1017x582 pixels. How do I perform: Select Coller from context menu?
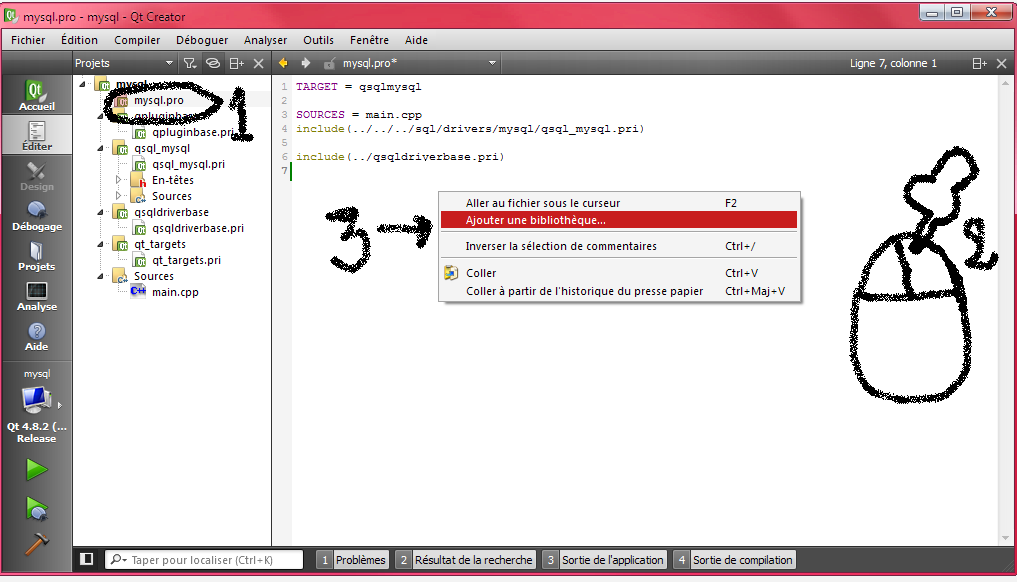click(619, 273)
